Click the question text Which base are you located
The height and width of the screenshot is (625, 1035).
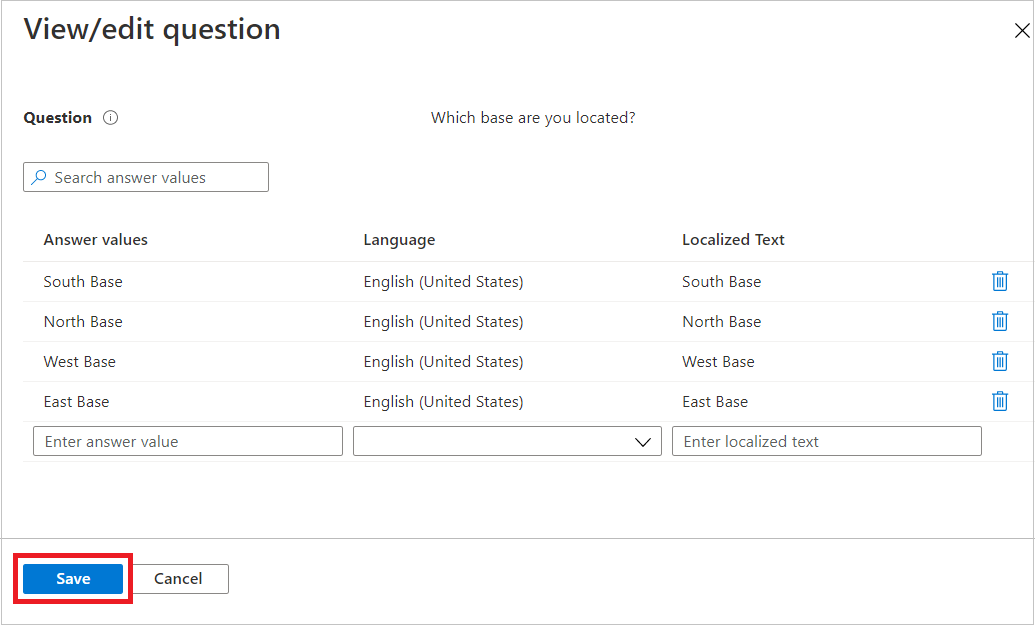(533, 117)
